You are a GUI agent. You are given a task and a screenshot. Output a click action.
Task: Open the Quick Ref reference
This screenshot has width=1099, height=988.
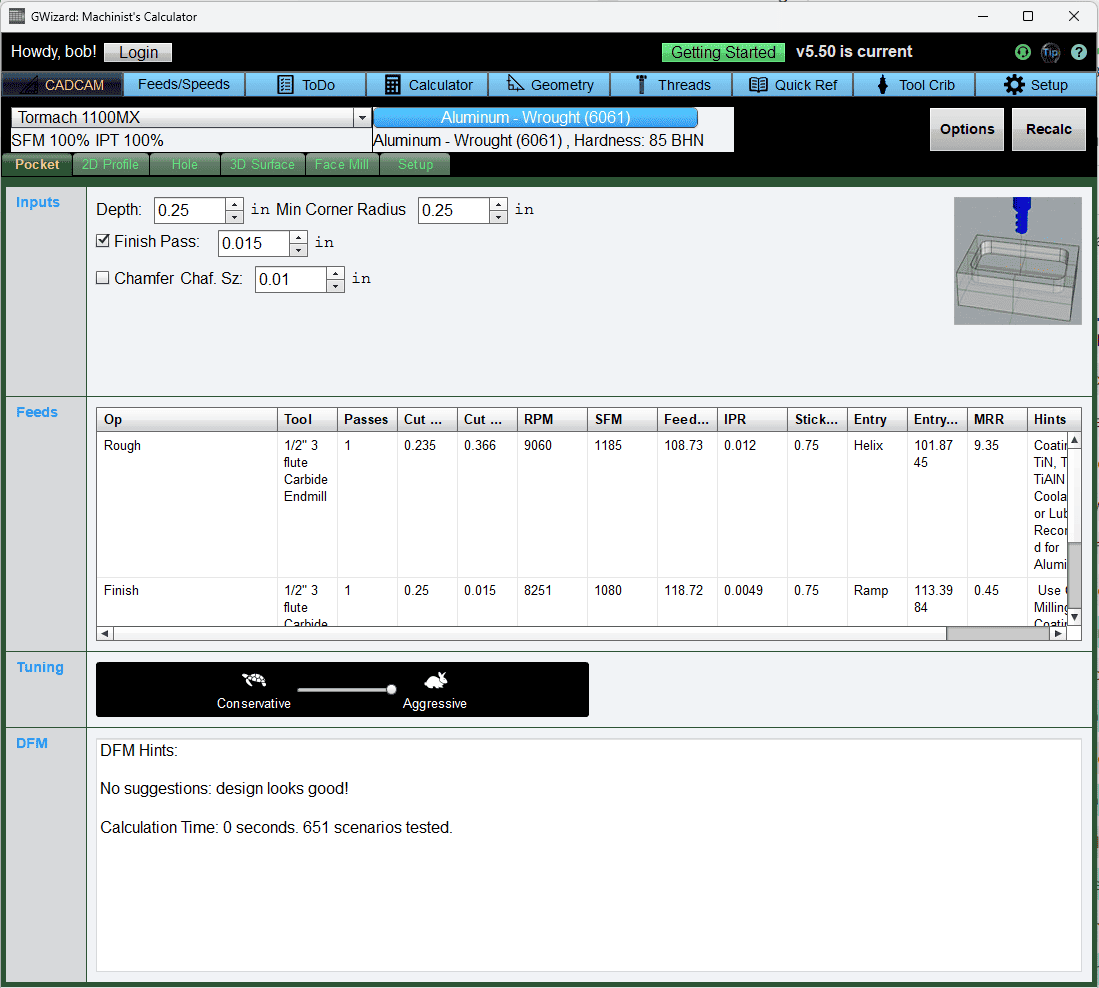tap(793, 85)
